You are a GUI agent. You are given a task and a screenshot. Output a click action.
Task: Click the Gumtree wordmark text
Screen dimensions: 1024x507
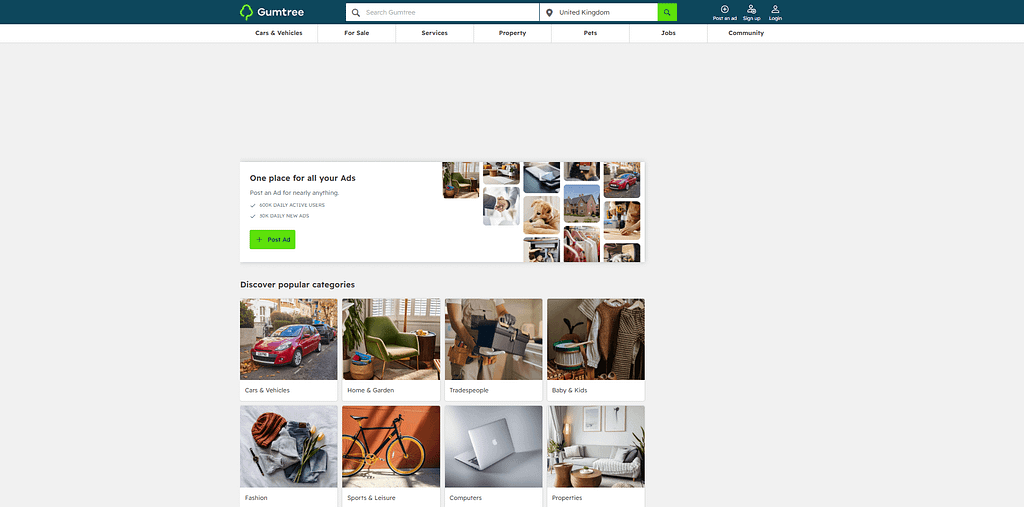coord(280,12)
